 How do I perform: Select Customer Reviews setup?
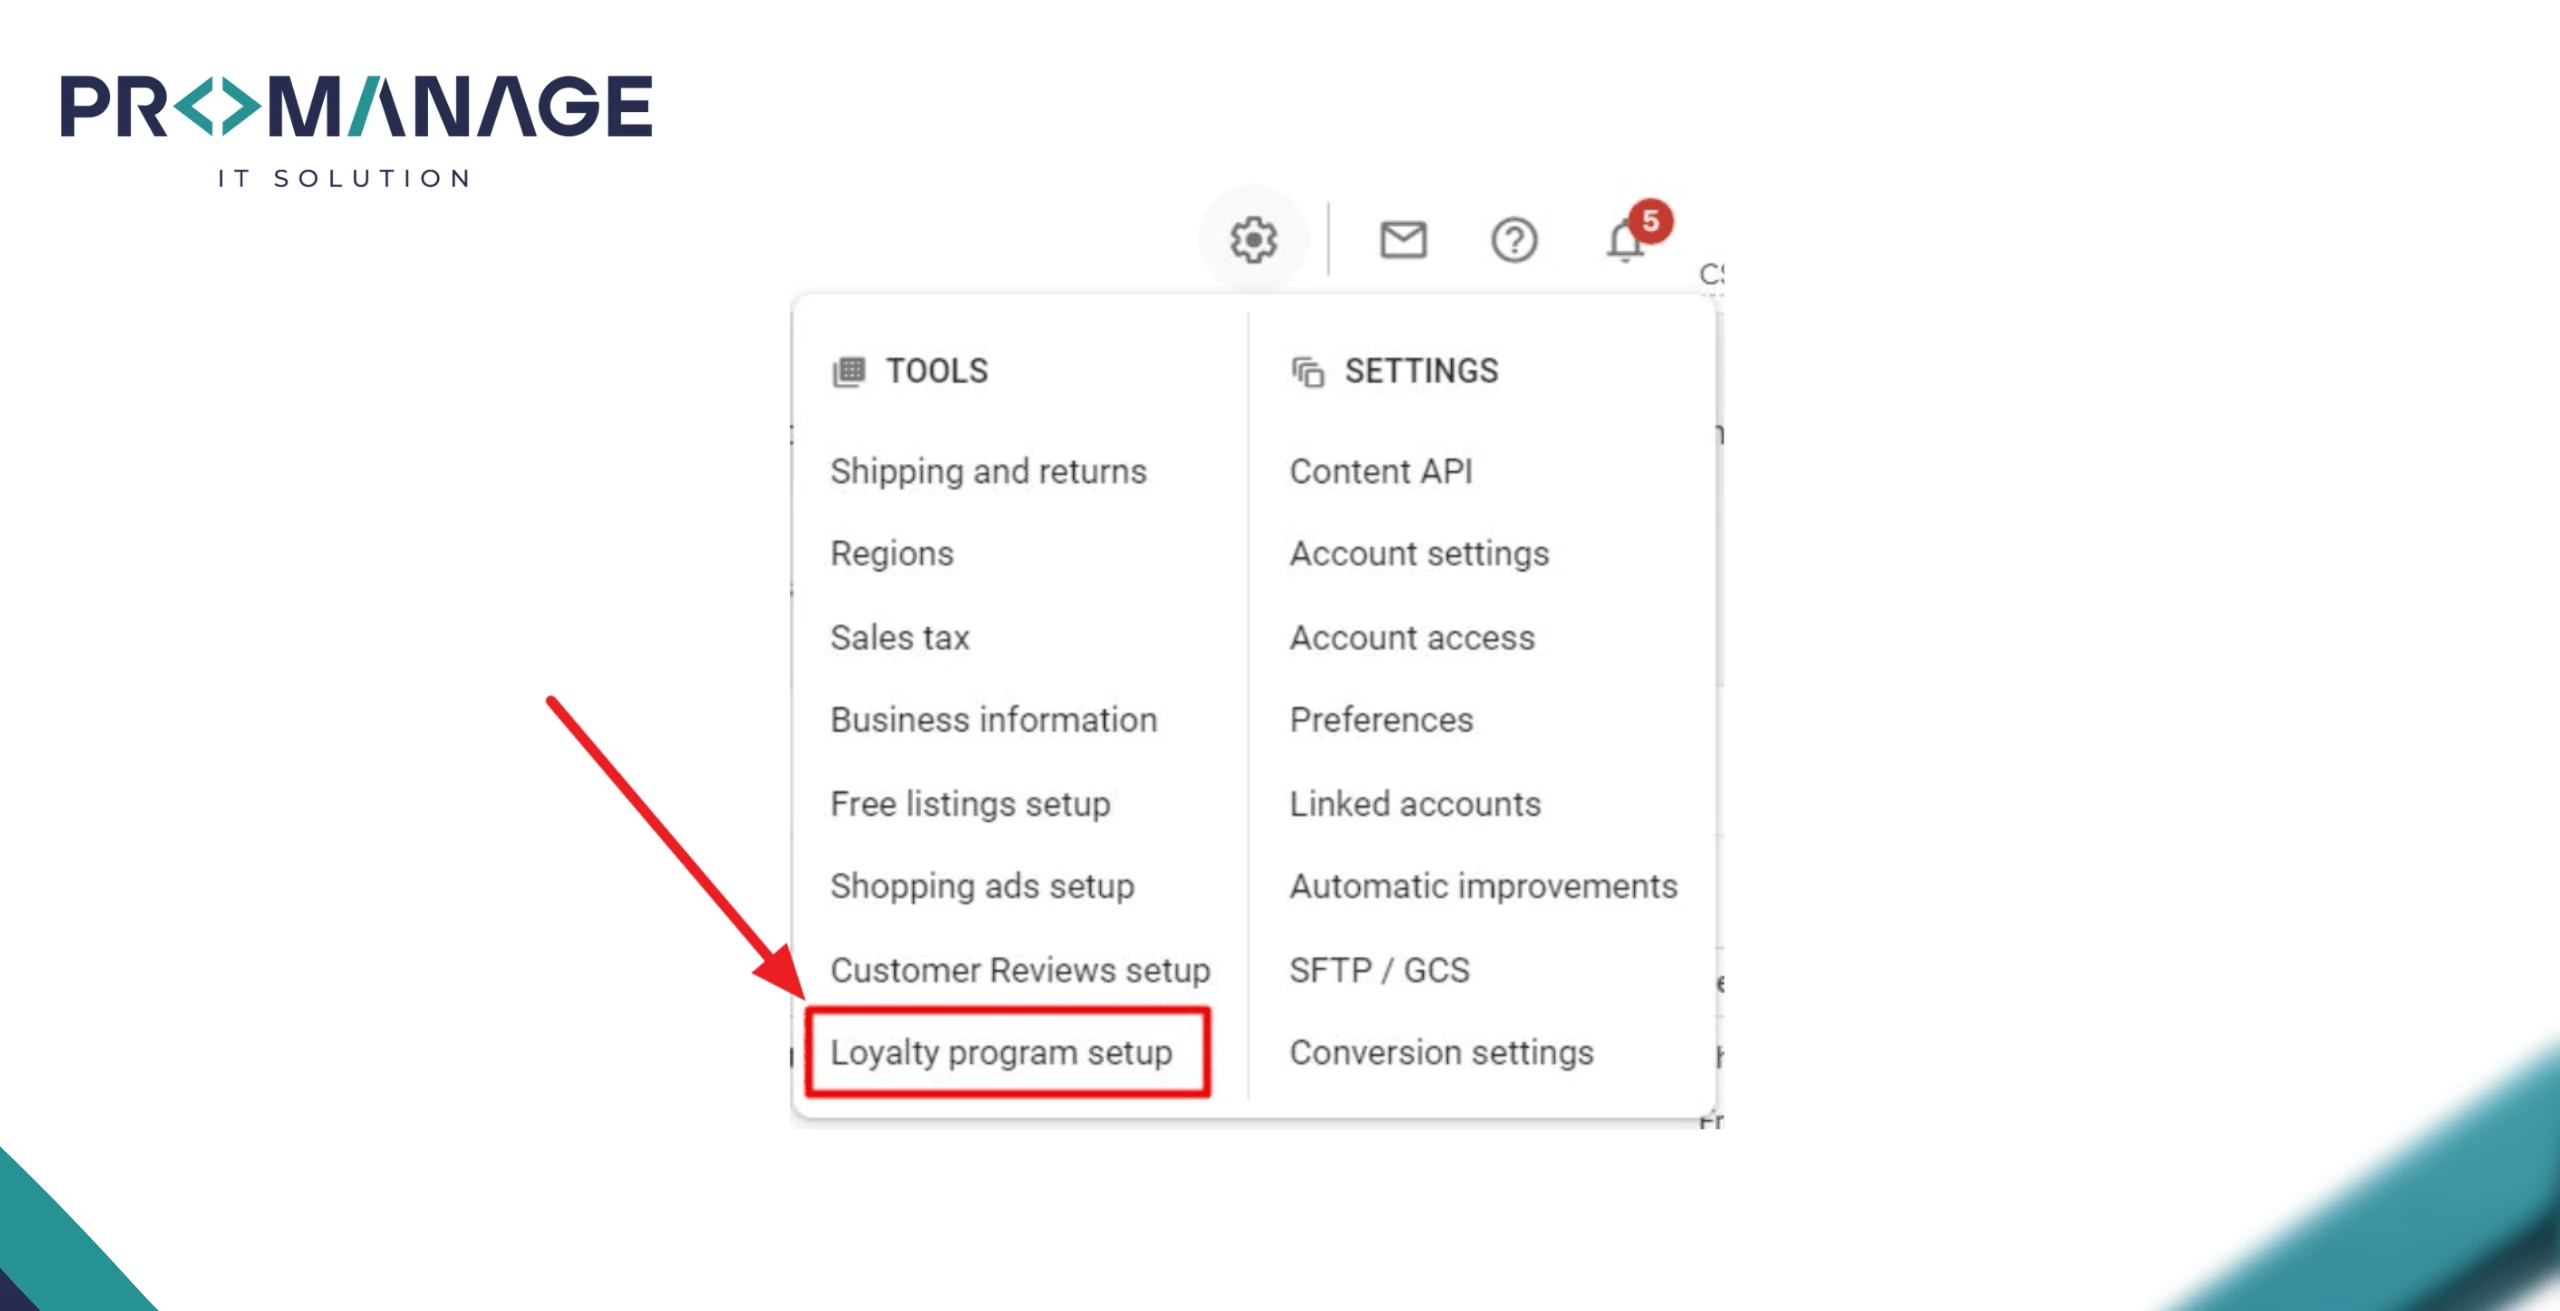click(x=1021, y=968)
